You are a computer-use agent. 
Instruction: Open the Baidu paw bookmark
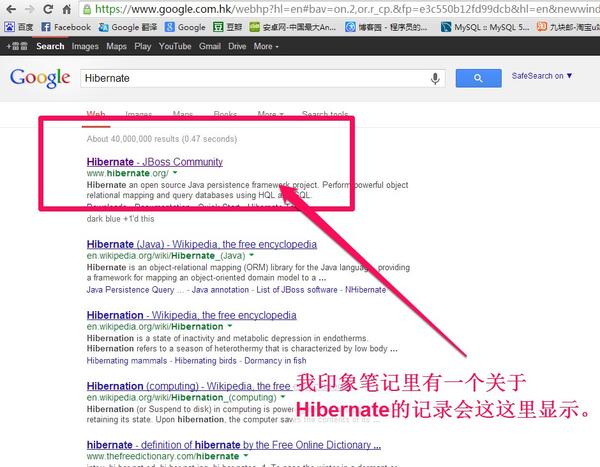coord(18,27)
